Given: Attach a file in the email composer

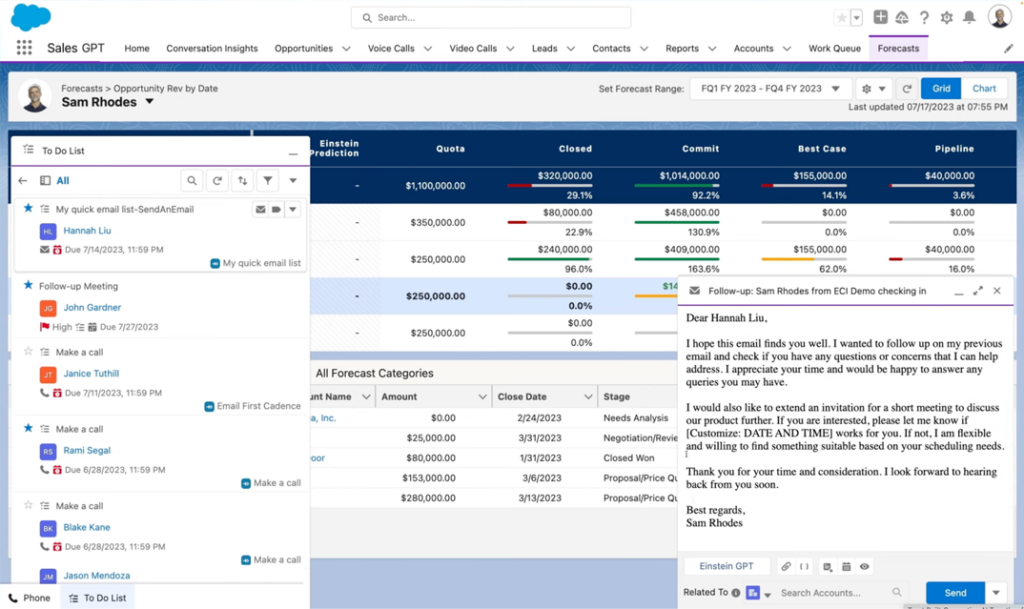Looking at the screenshot, I should click(x=786, y=566).
